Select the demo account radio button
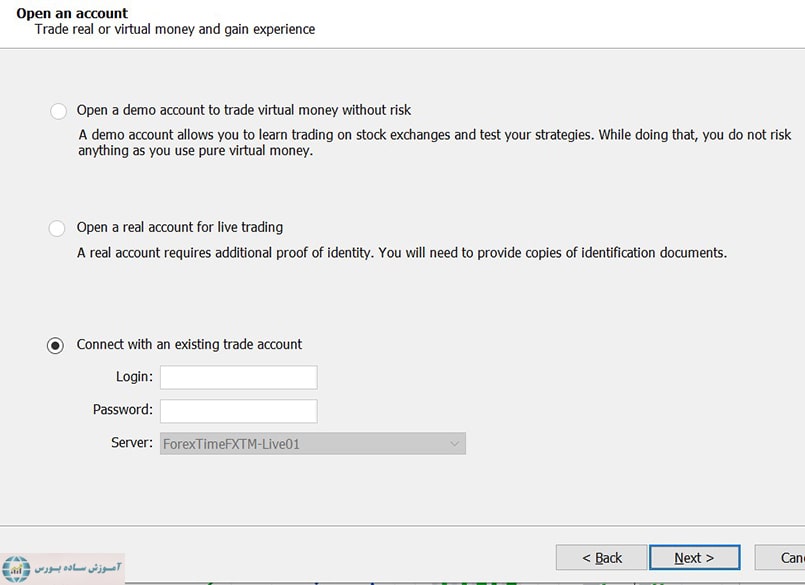 [x=58, y=111]
